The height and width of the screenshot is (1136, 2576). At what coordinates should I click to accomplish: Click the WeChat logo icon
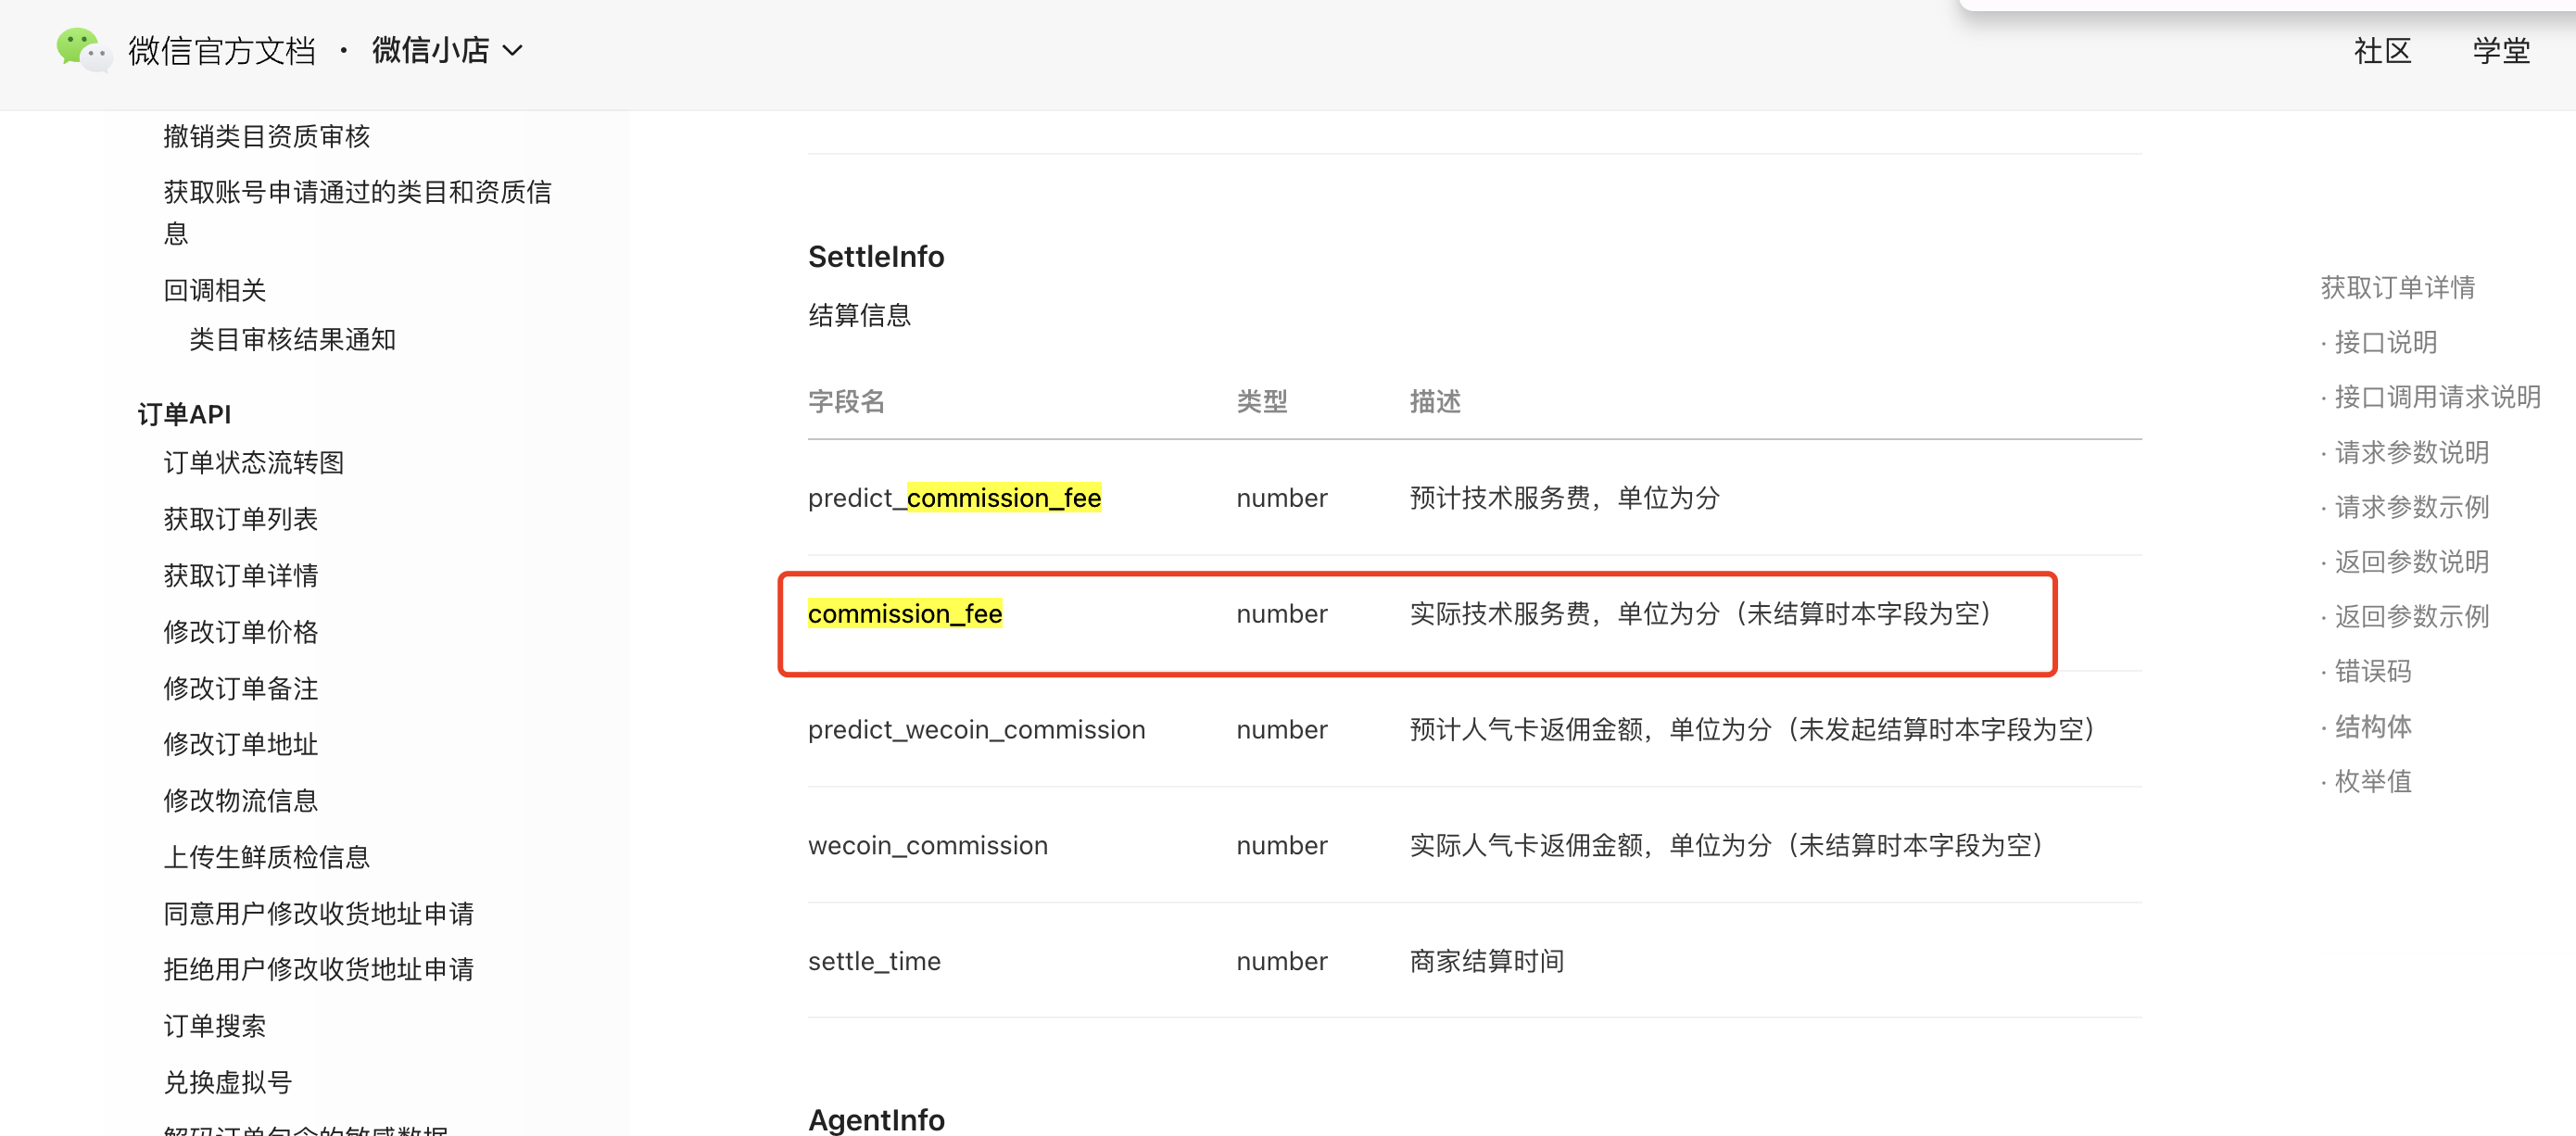tap(83, 49)
